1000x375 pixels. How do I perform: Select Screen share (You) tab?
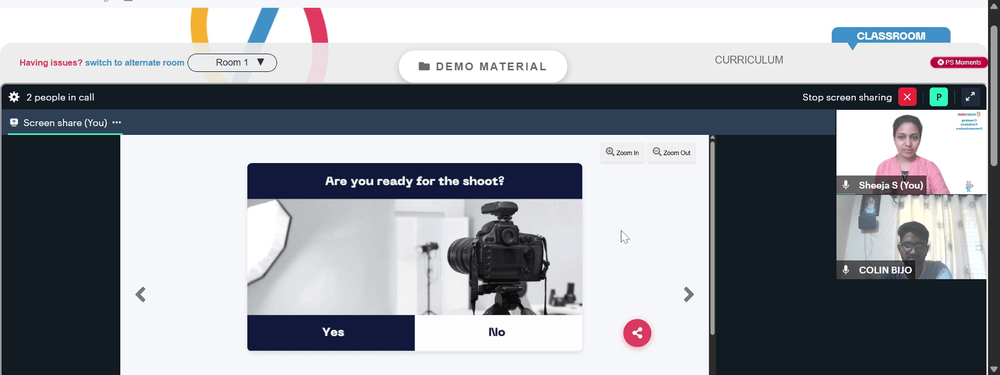coord(64,122)
